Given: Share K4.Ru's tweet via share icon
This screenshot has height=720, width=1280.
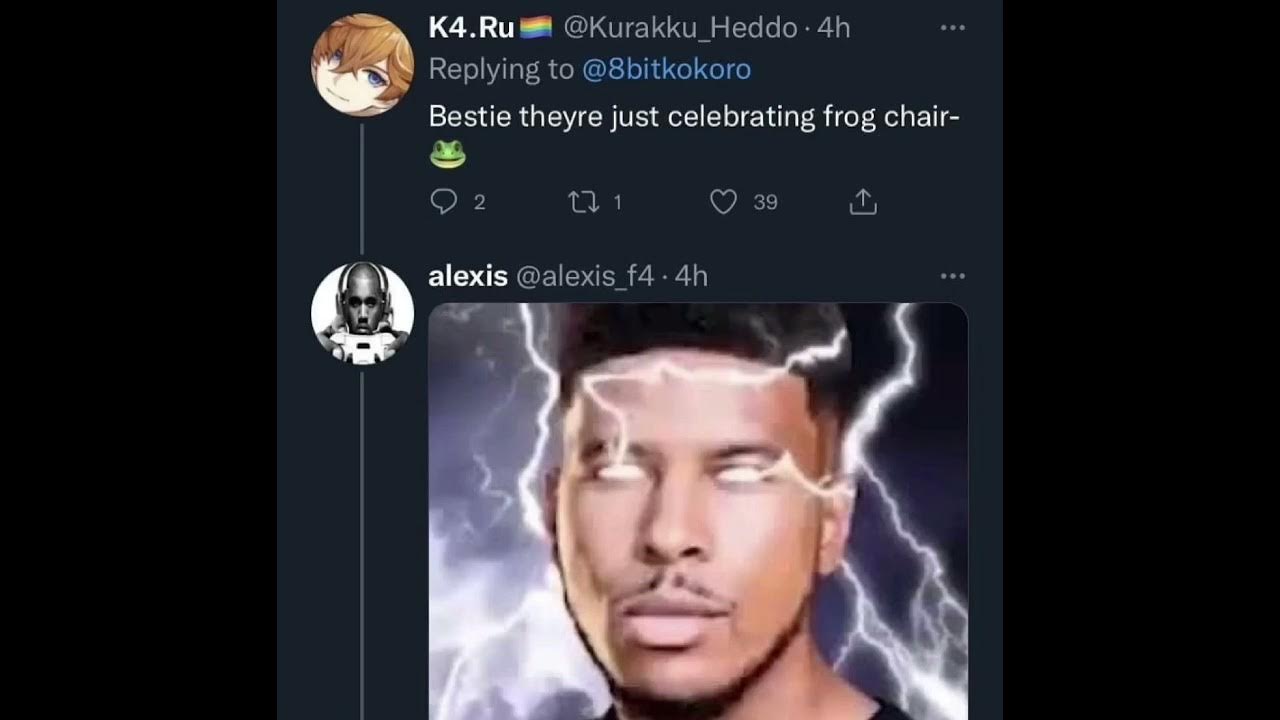Looking at the screenshot, I should click(863, 202).
